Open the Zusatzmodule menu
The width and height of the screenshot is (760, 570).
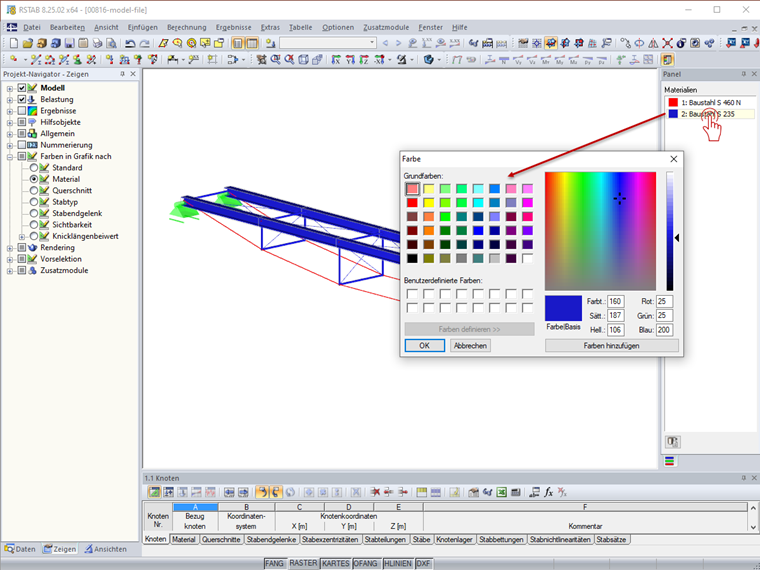[386, 28]
